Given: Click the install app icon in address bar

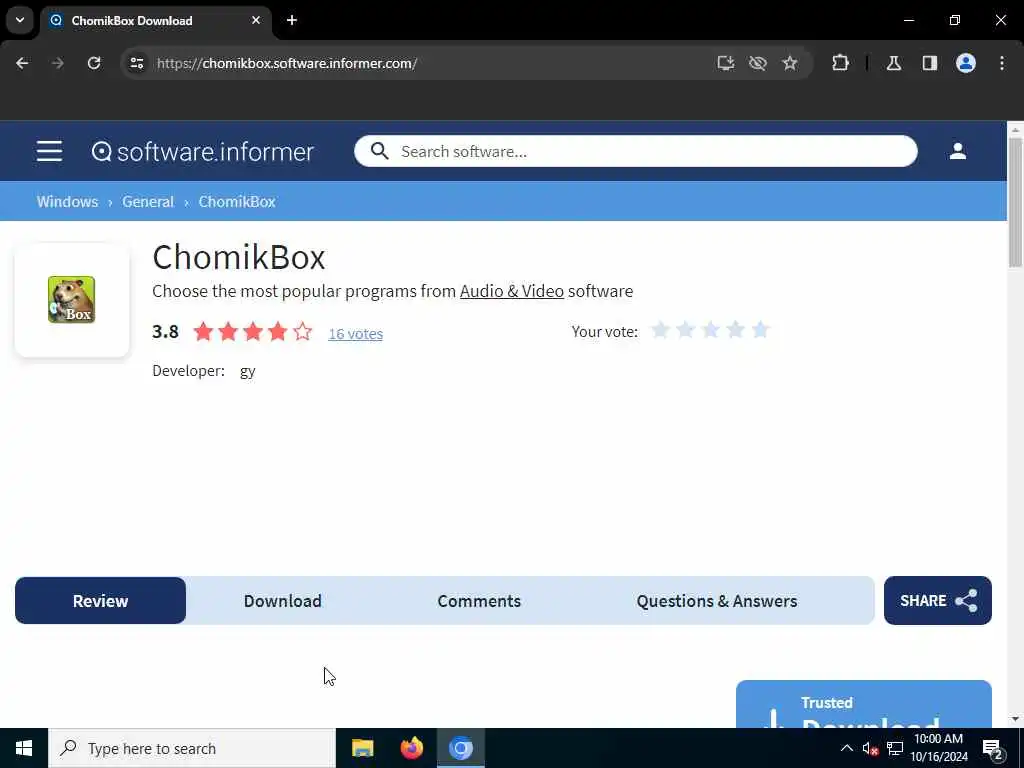Looking at the screenshot, I should [725, 63].
